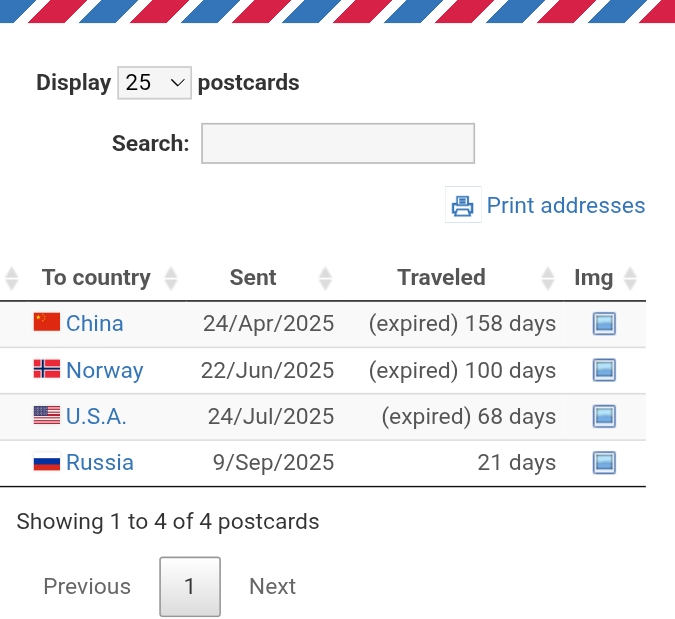Sort table by Sent date column
Screen dimensions: 675x619
coord(253,278)
